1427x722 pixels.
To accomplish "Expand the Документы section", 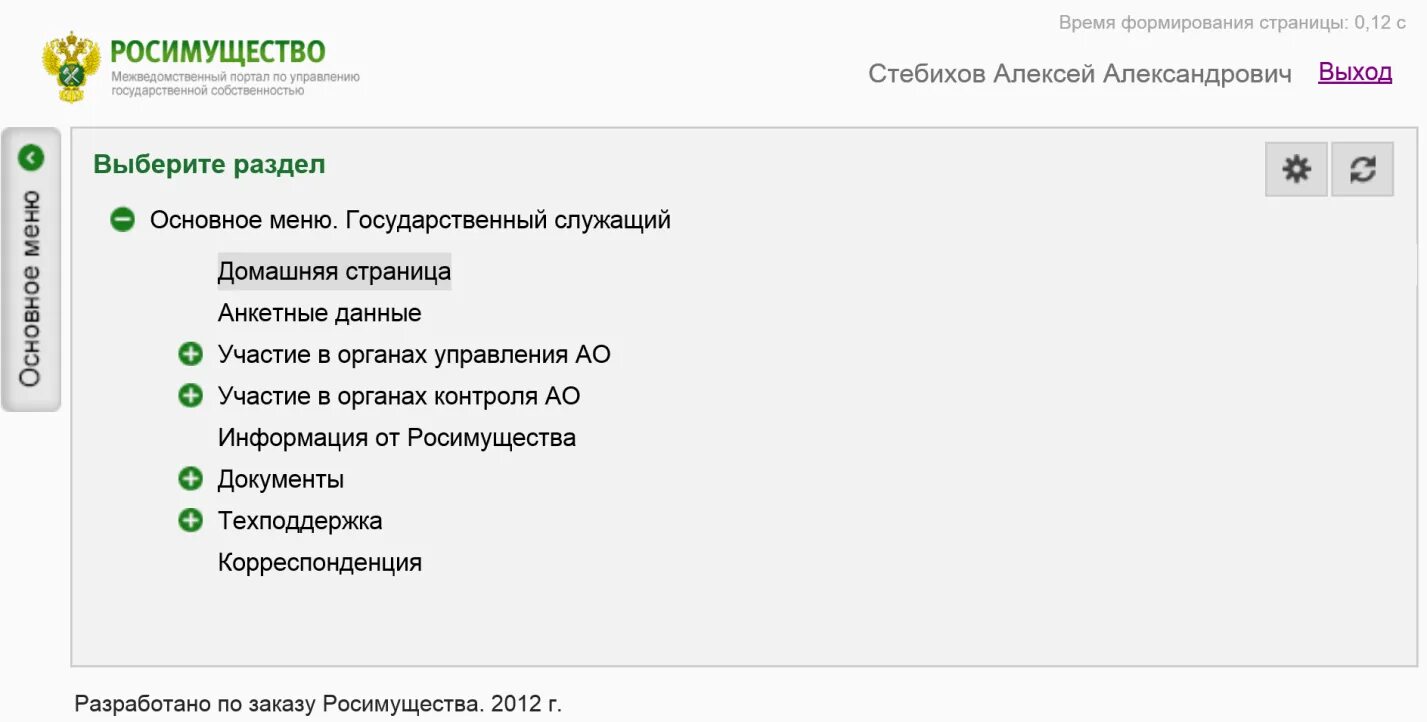I will tap(190, 479).
